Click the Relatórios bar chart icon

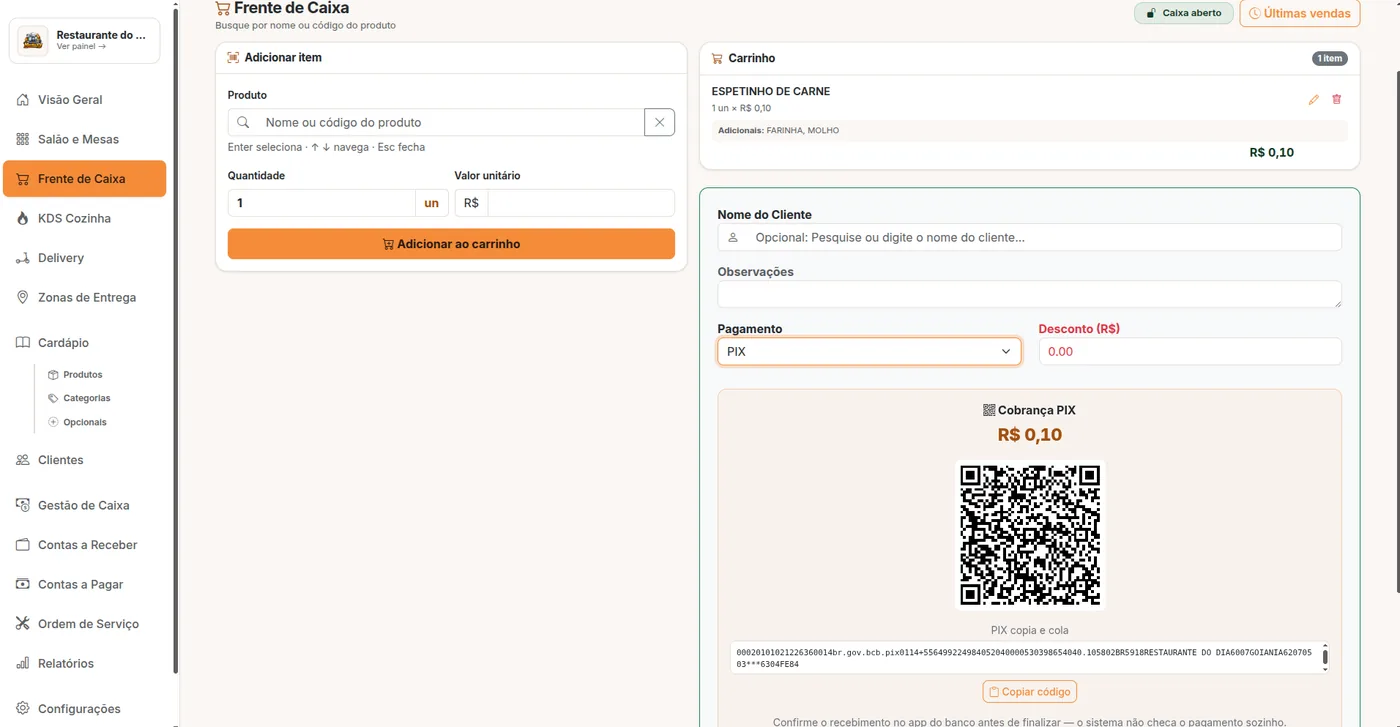pyautogui.click(x=23, y=663)
